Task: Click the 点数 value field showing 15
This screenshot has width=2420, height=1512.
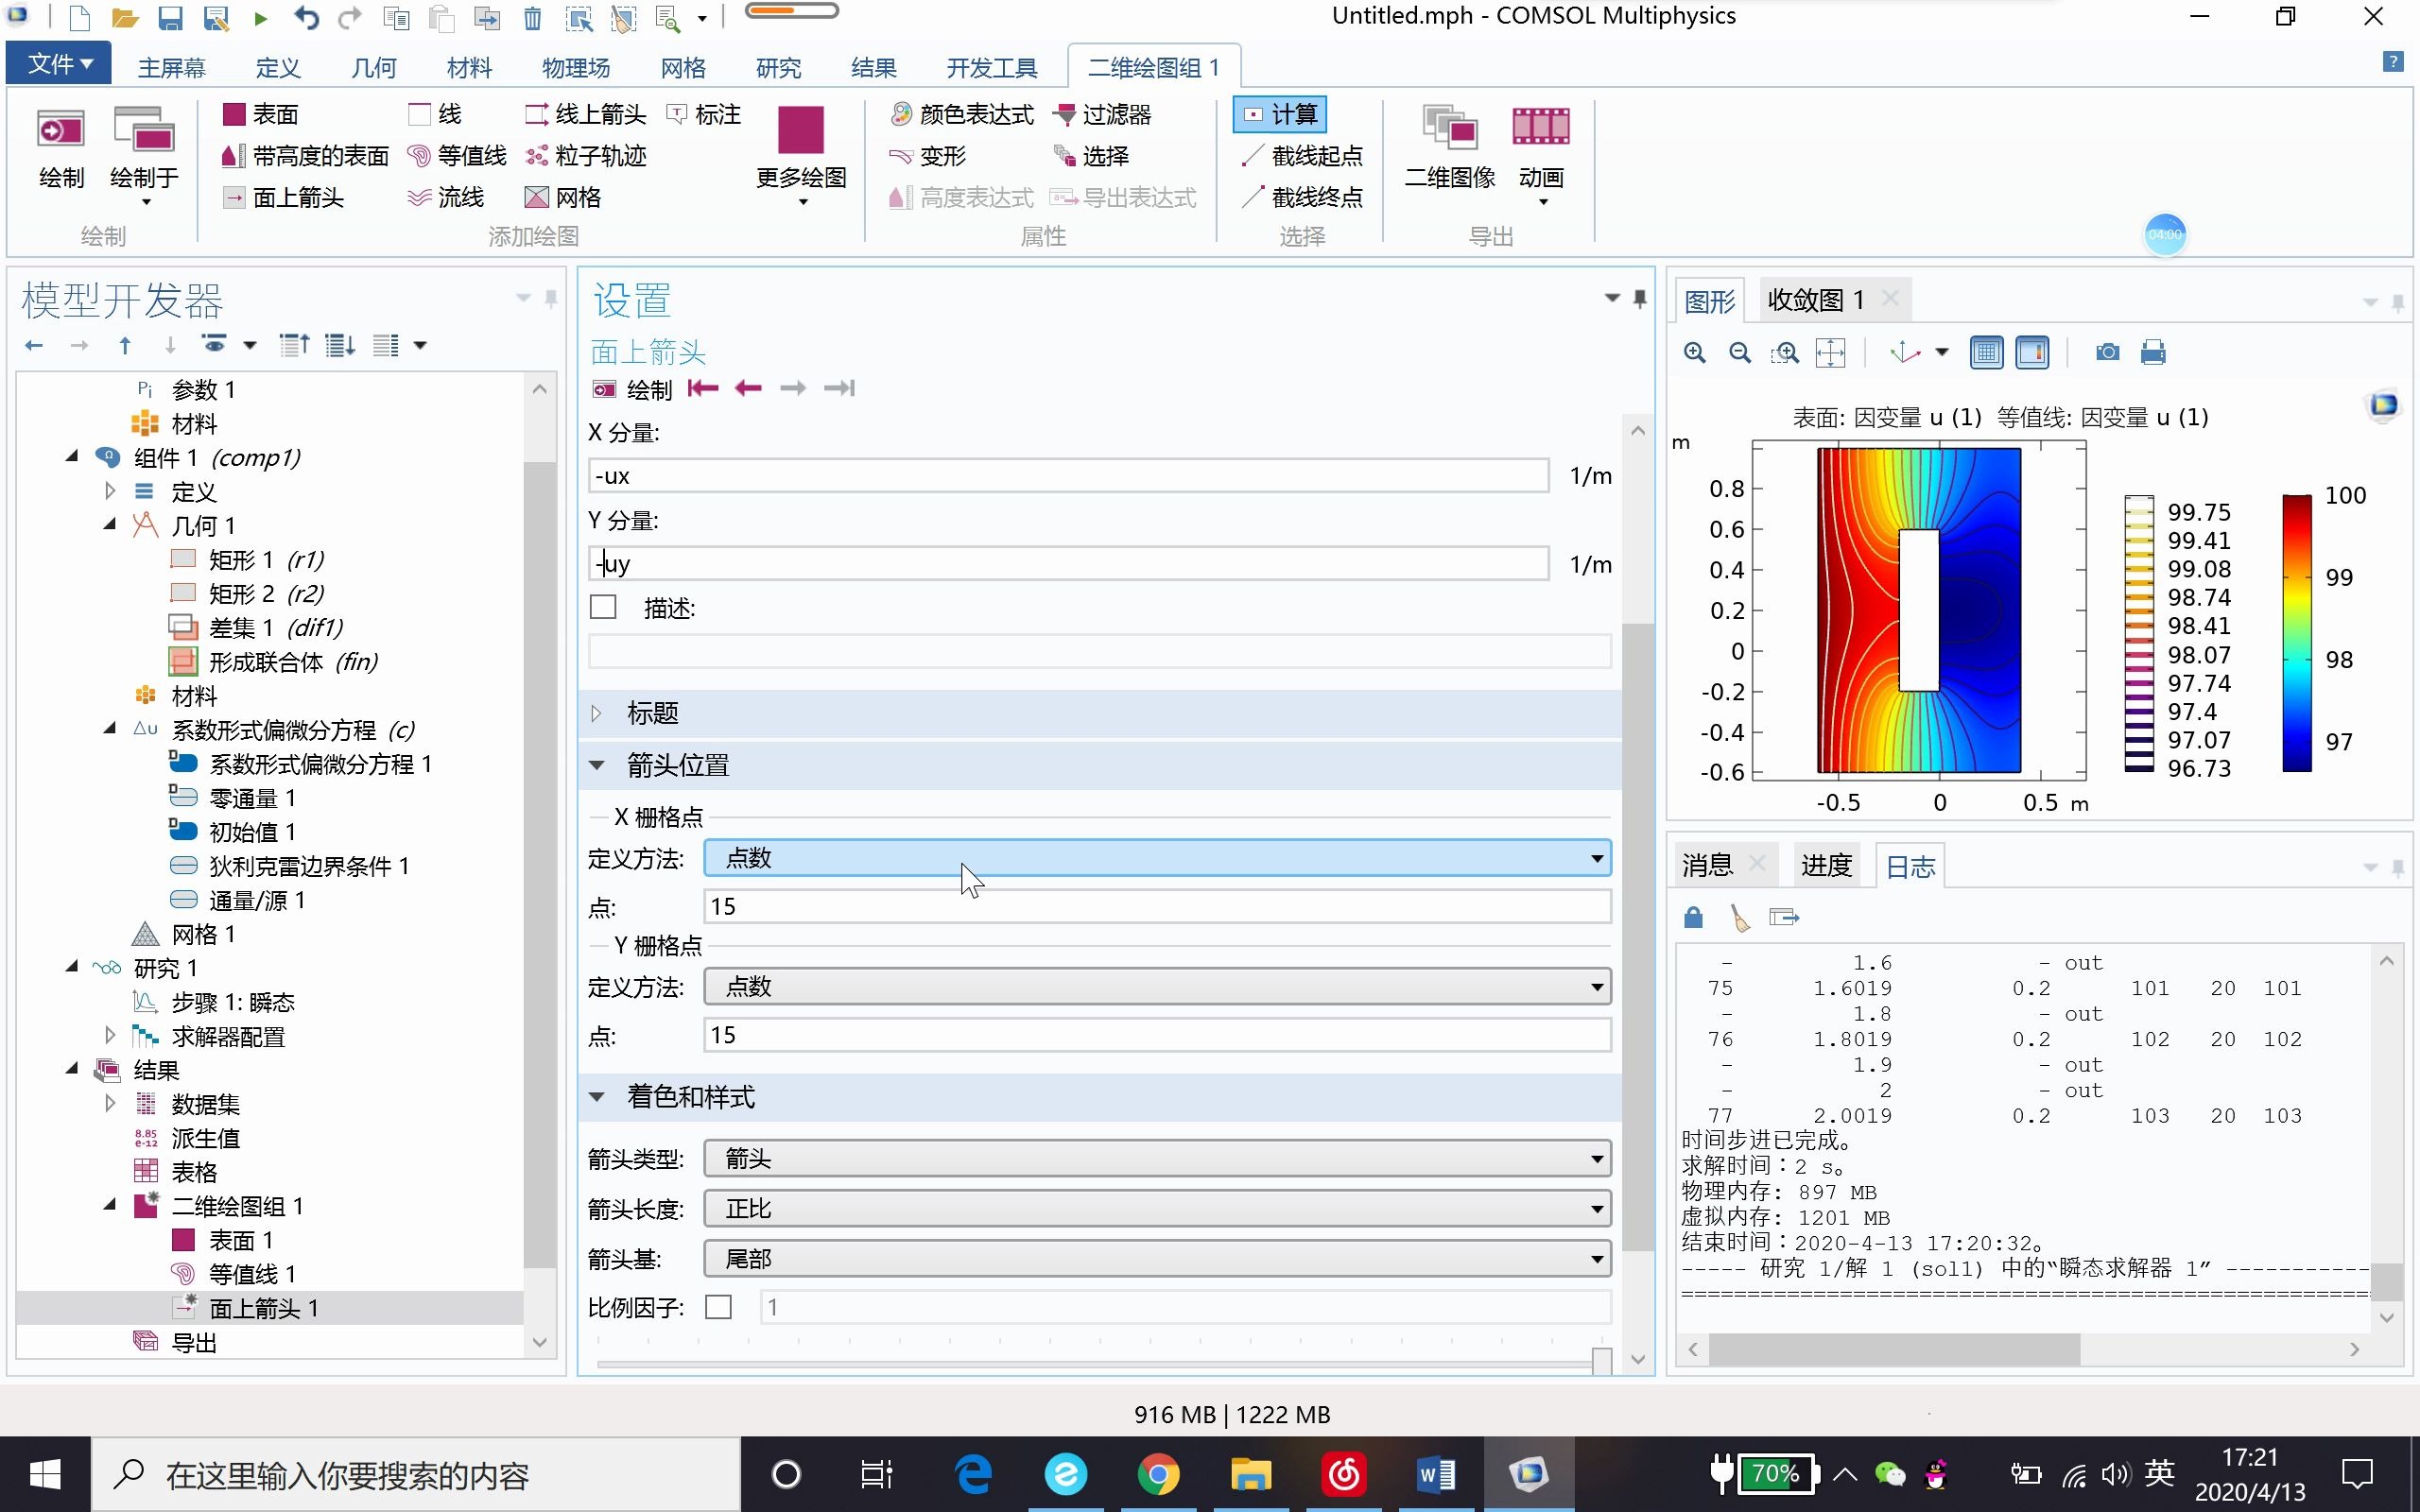Action: point(1155,905)
